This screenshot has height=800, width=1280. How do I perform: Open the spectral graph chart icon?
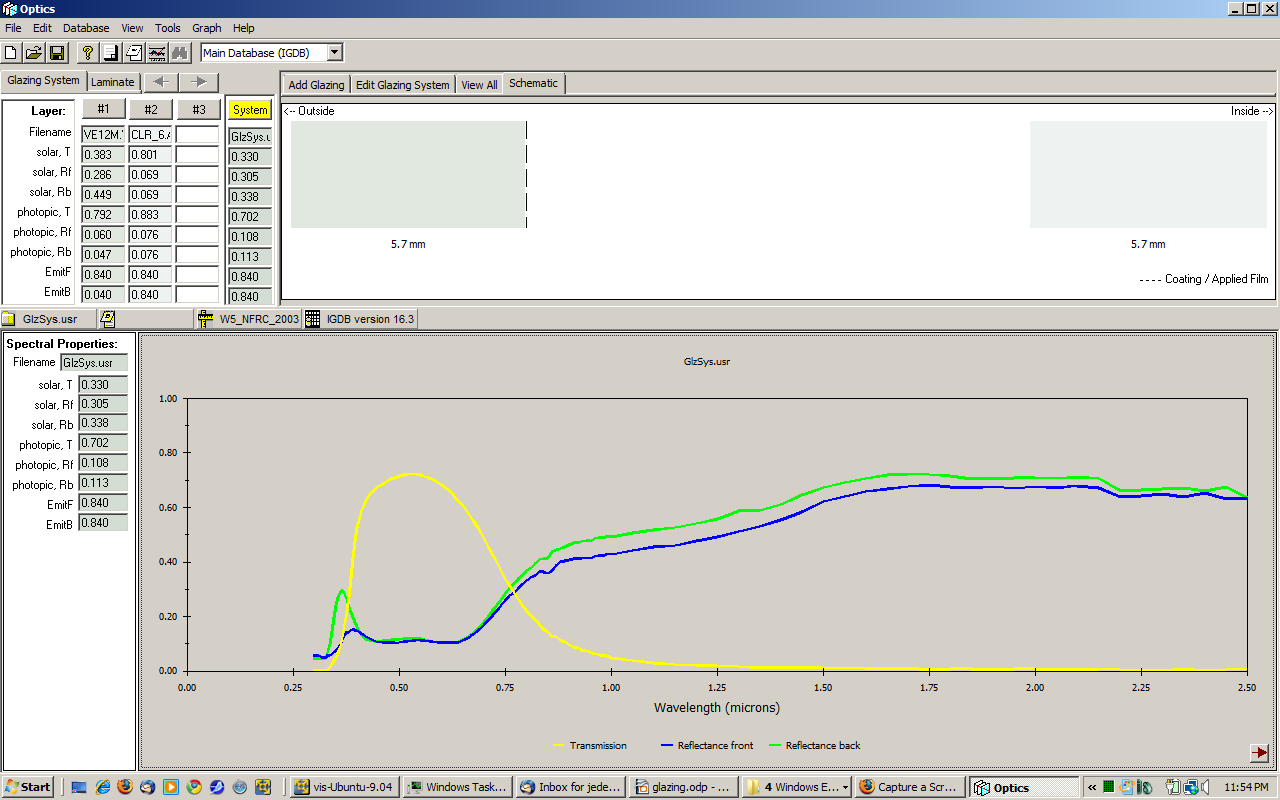156,53
